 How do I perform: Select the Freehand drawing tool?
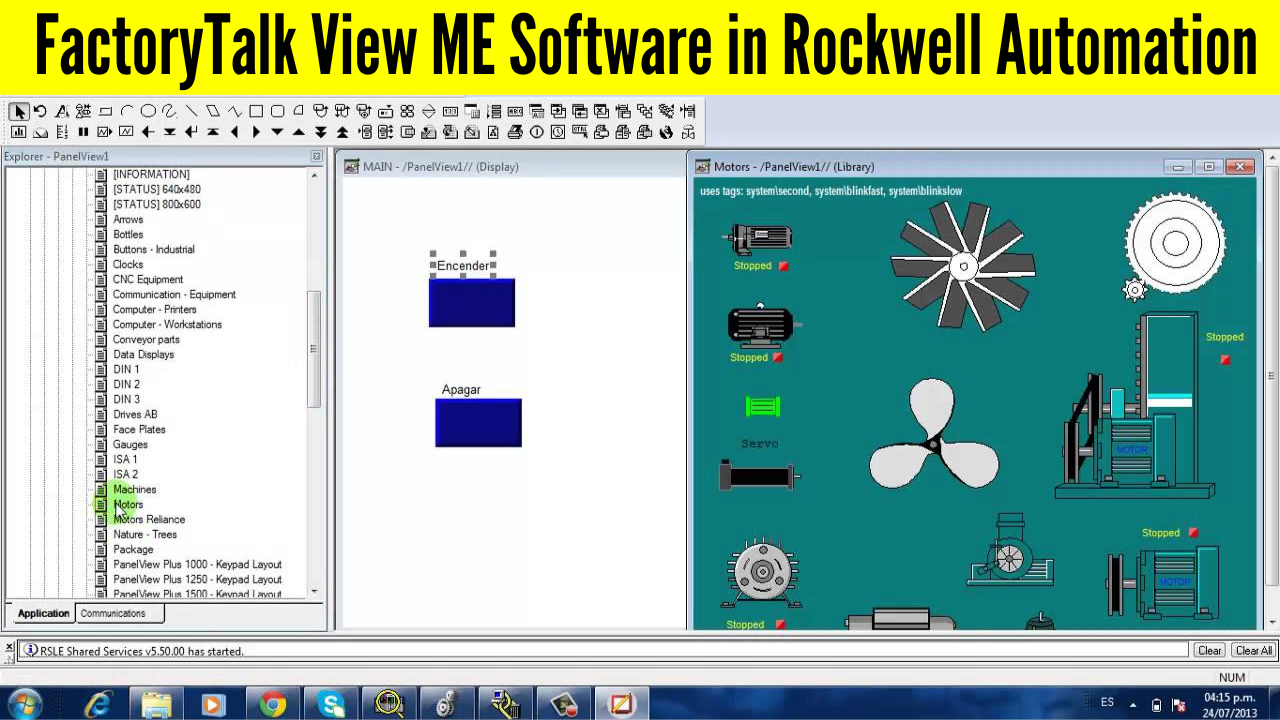169,111
